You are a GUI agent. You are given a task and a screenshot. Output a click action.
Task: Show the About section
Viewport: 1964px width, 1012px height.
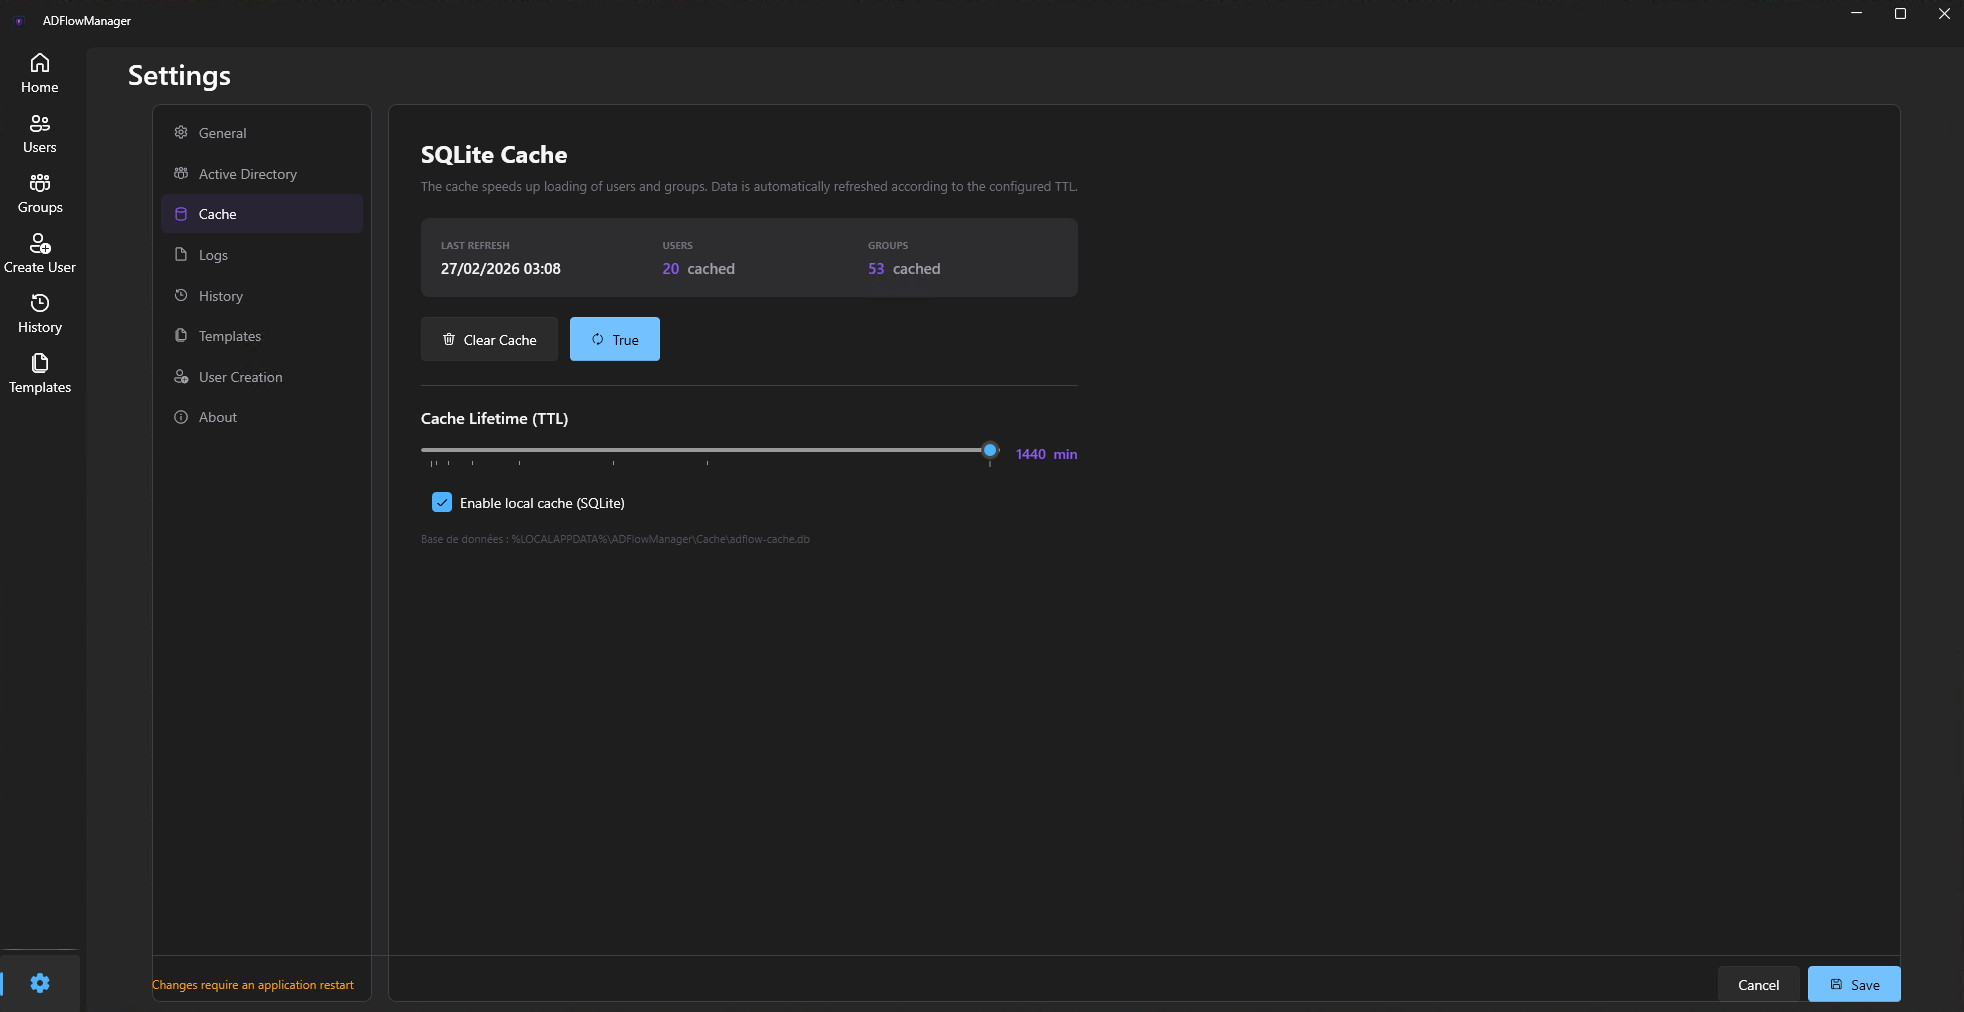(217, 417)
